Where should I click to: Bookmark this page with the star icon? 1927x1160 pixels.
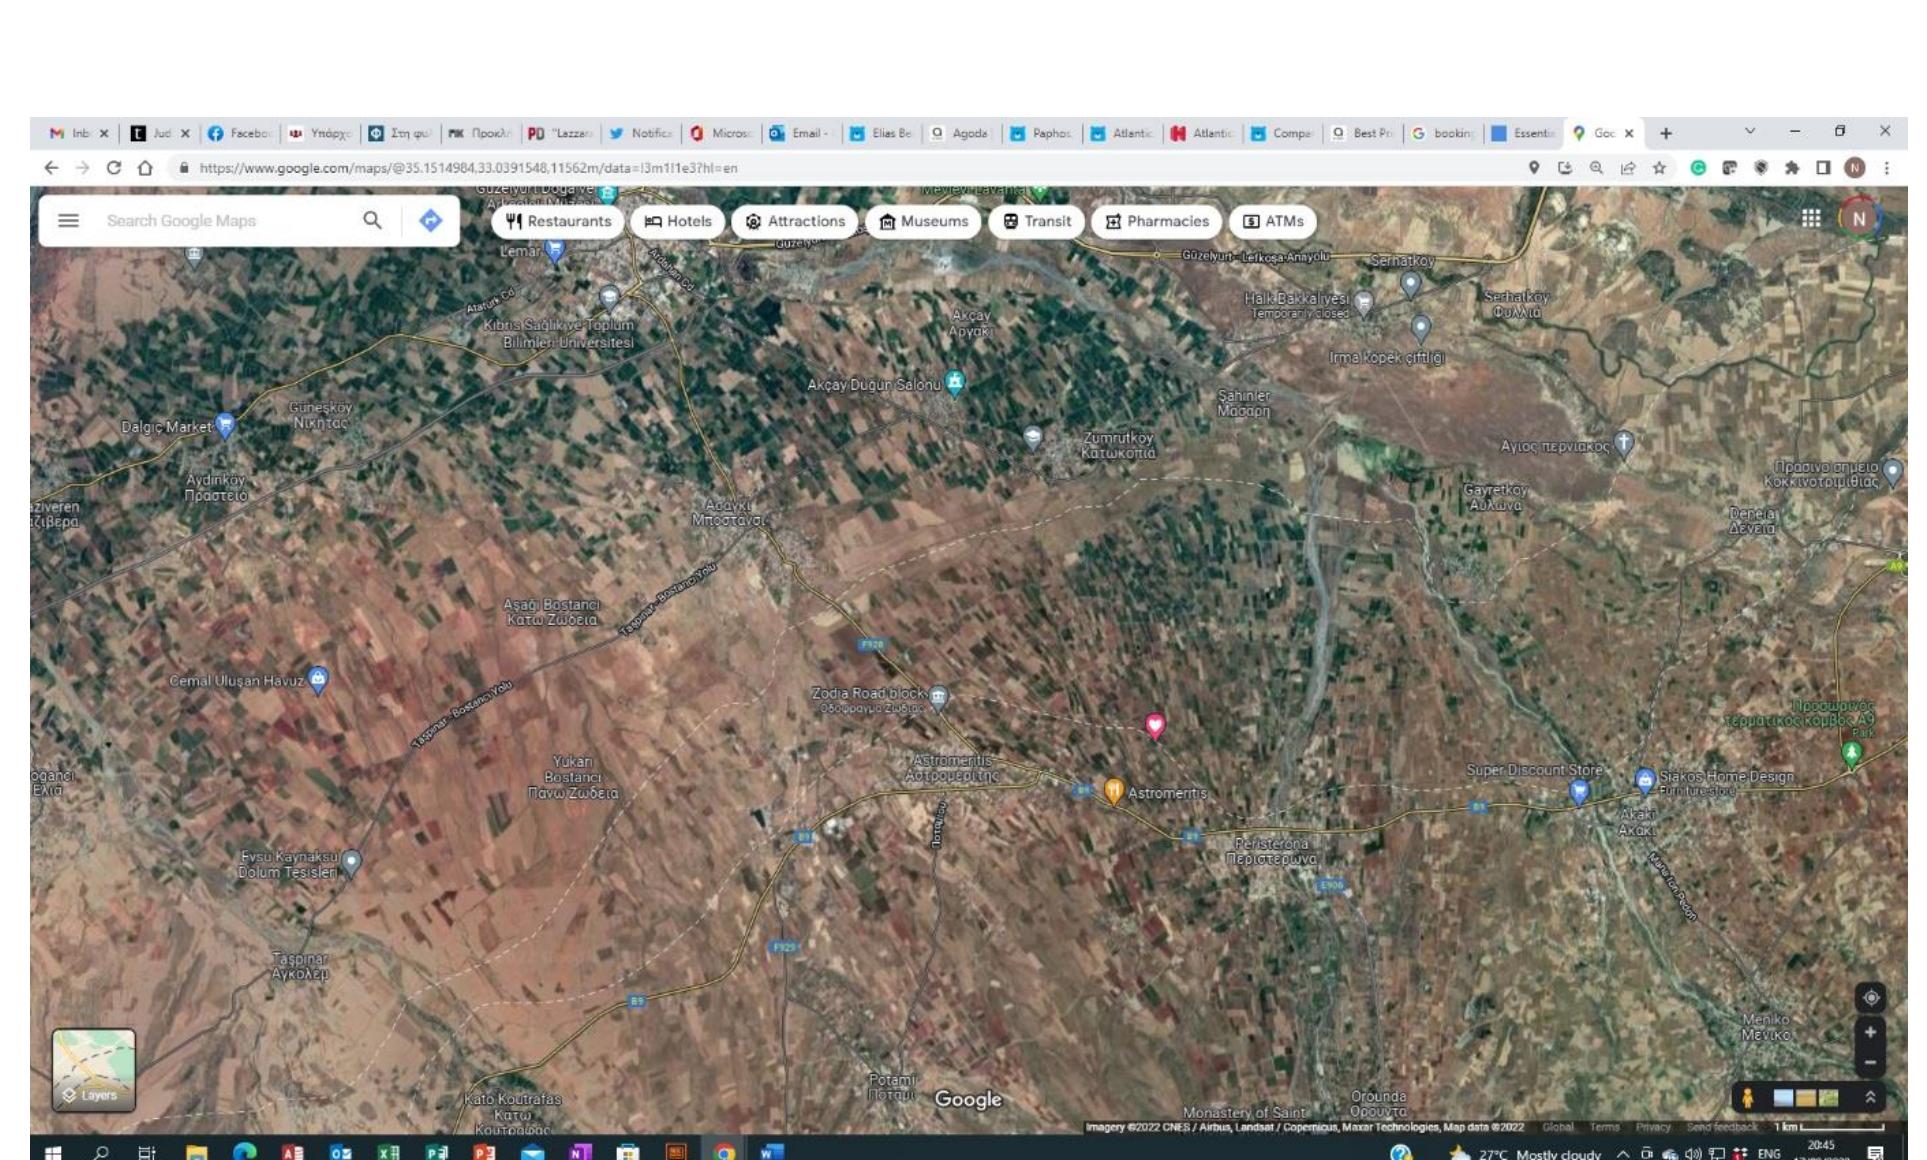[1659, 168]
